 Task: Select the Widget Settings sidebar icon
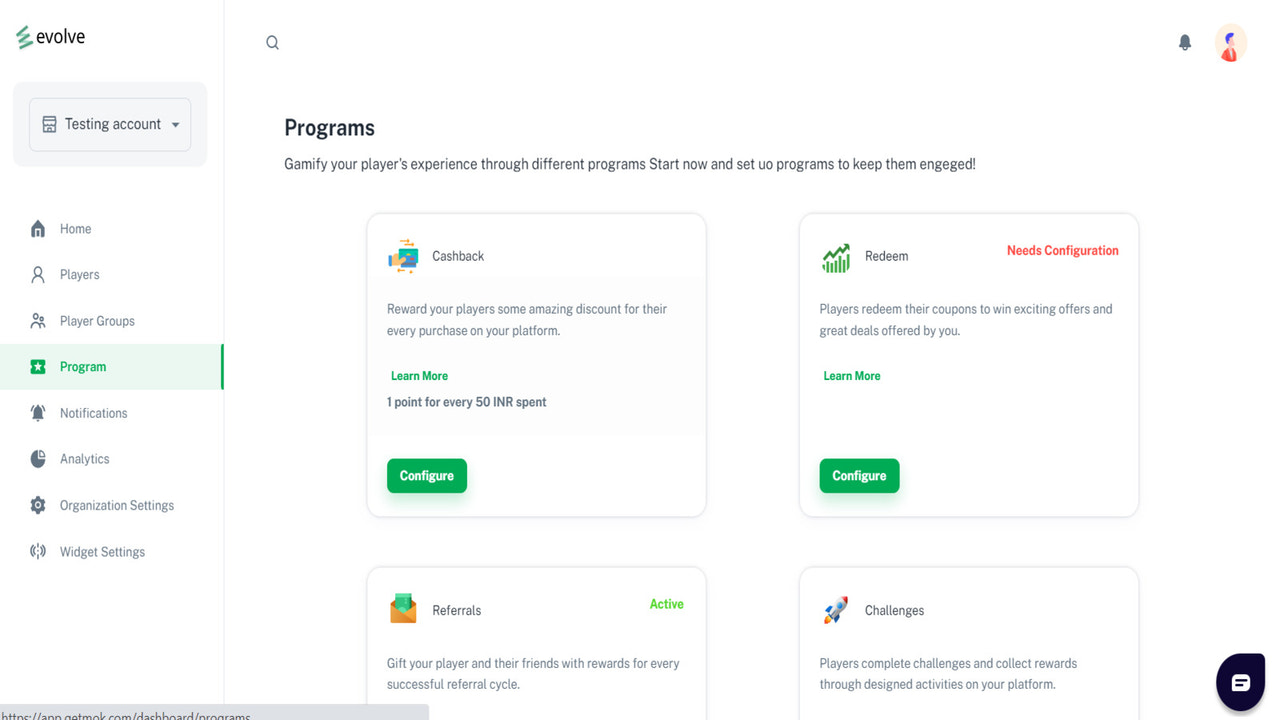tap(37, 551)
